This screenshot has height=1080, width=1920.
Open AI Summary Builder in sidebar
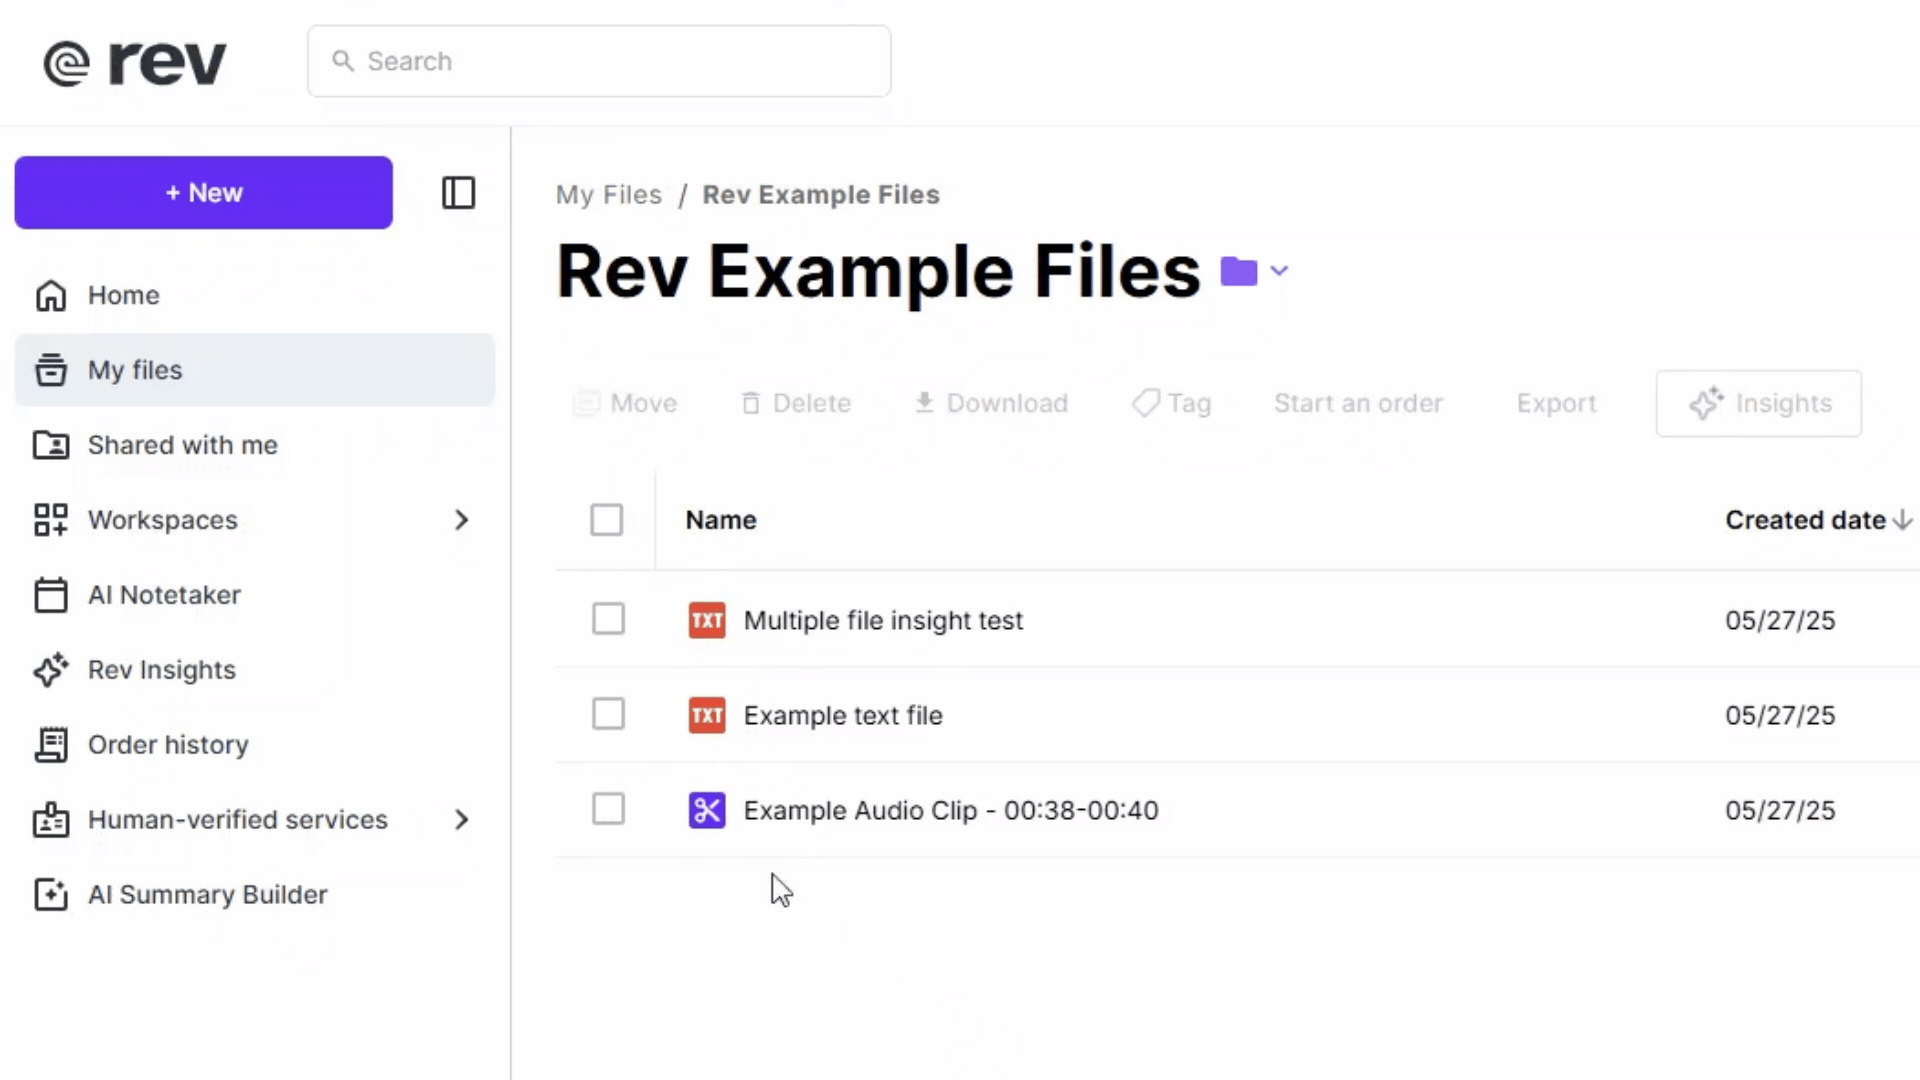255,895
